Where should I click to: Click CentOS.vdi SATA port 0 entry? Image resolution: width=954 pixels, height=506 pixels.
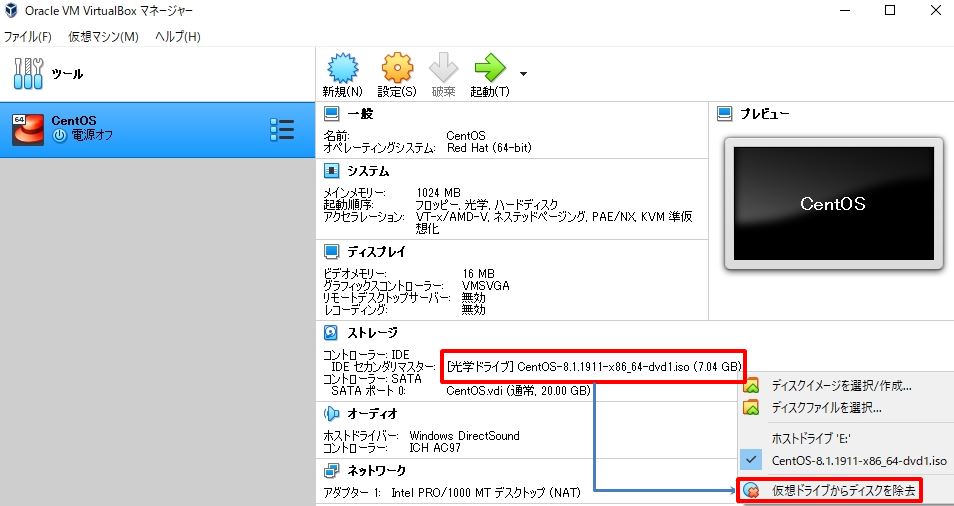click(518, 390)
